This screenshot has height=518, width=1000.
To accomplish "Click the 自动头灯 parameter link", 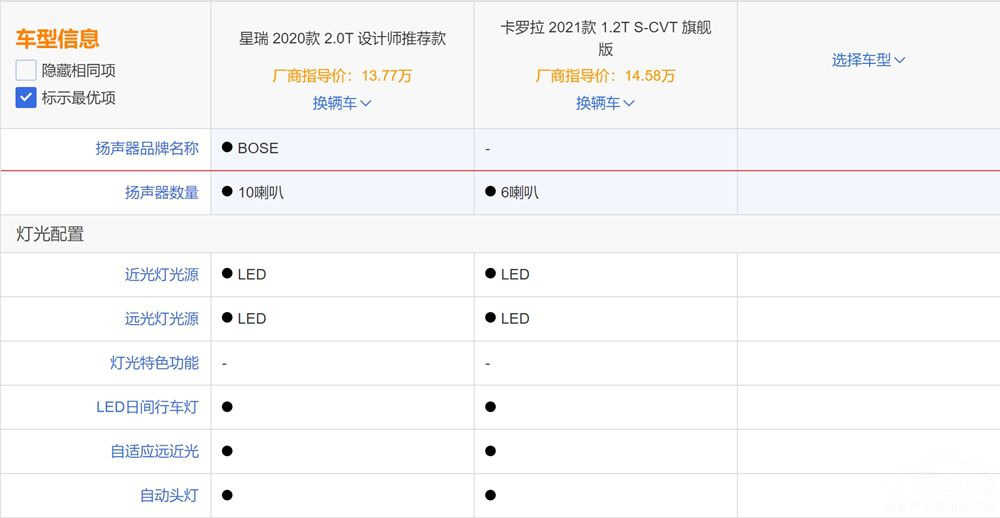I will pos(169,495).
